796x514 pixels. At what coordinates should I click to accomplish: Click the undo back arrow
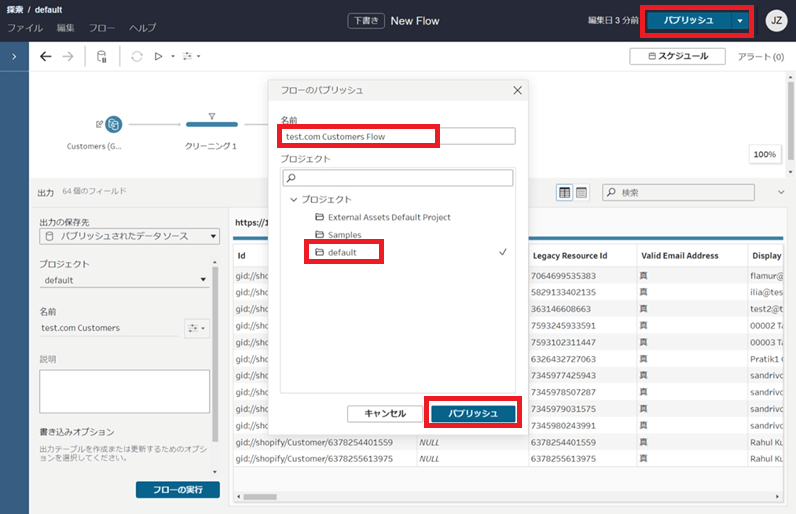(46, 56)
